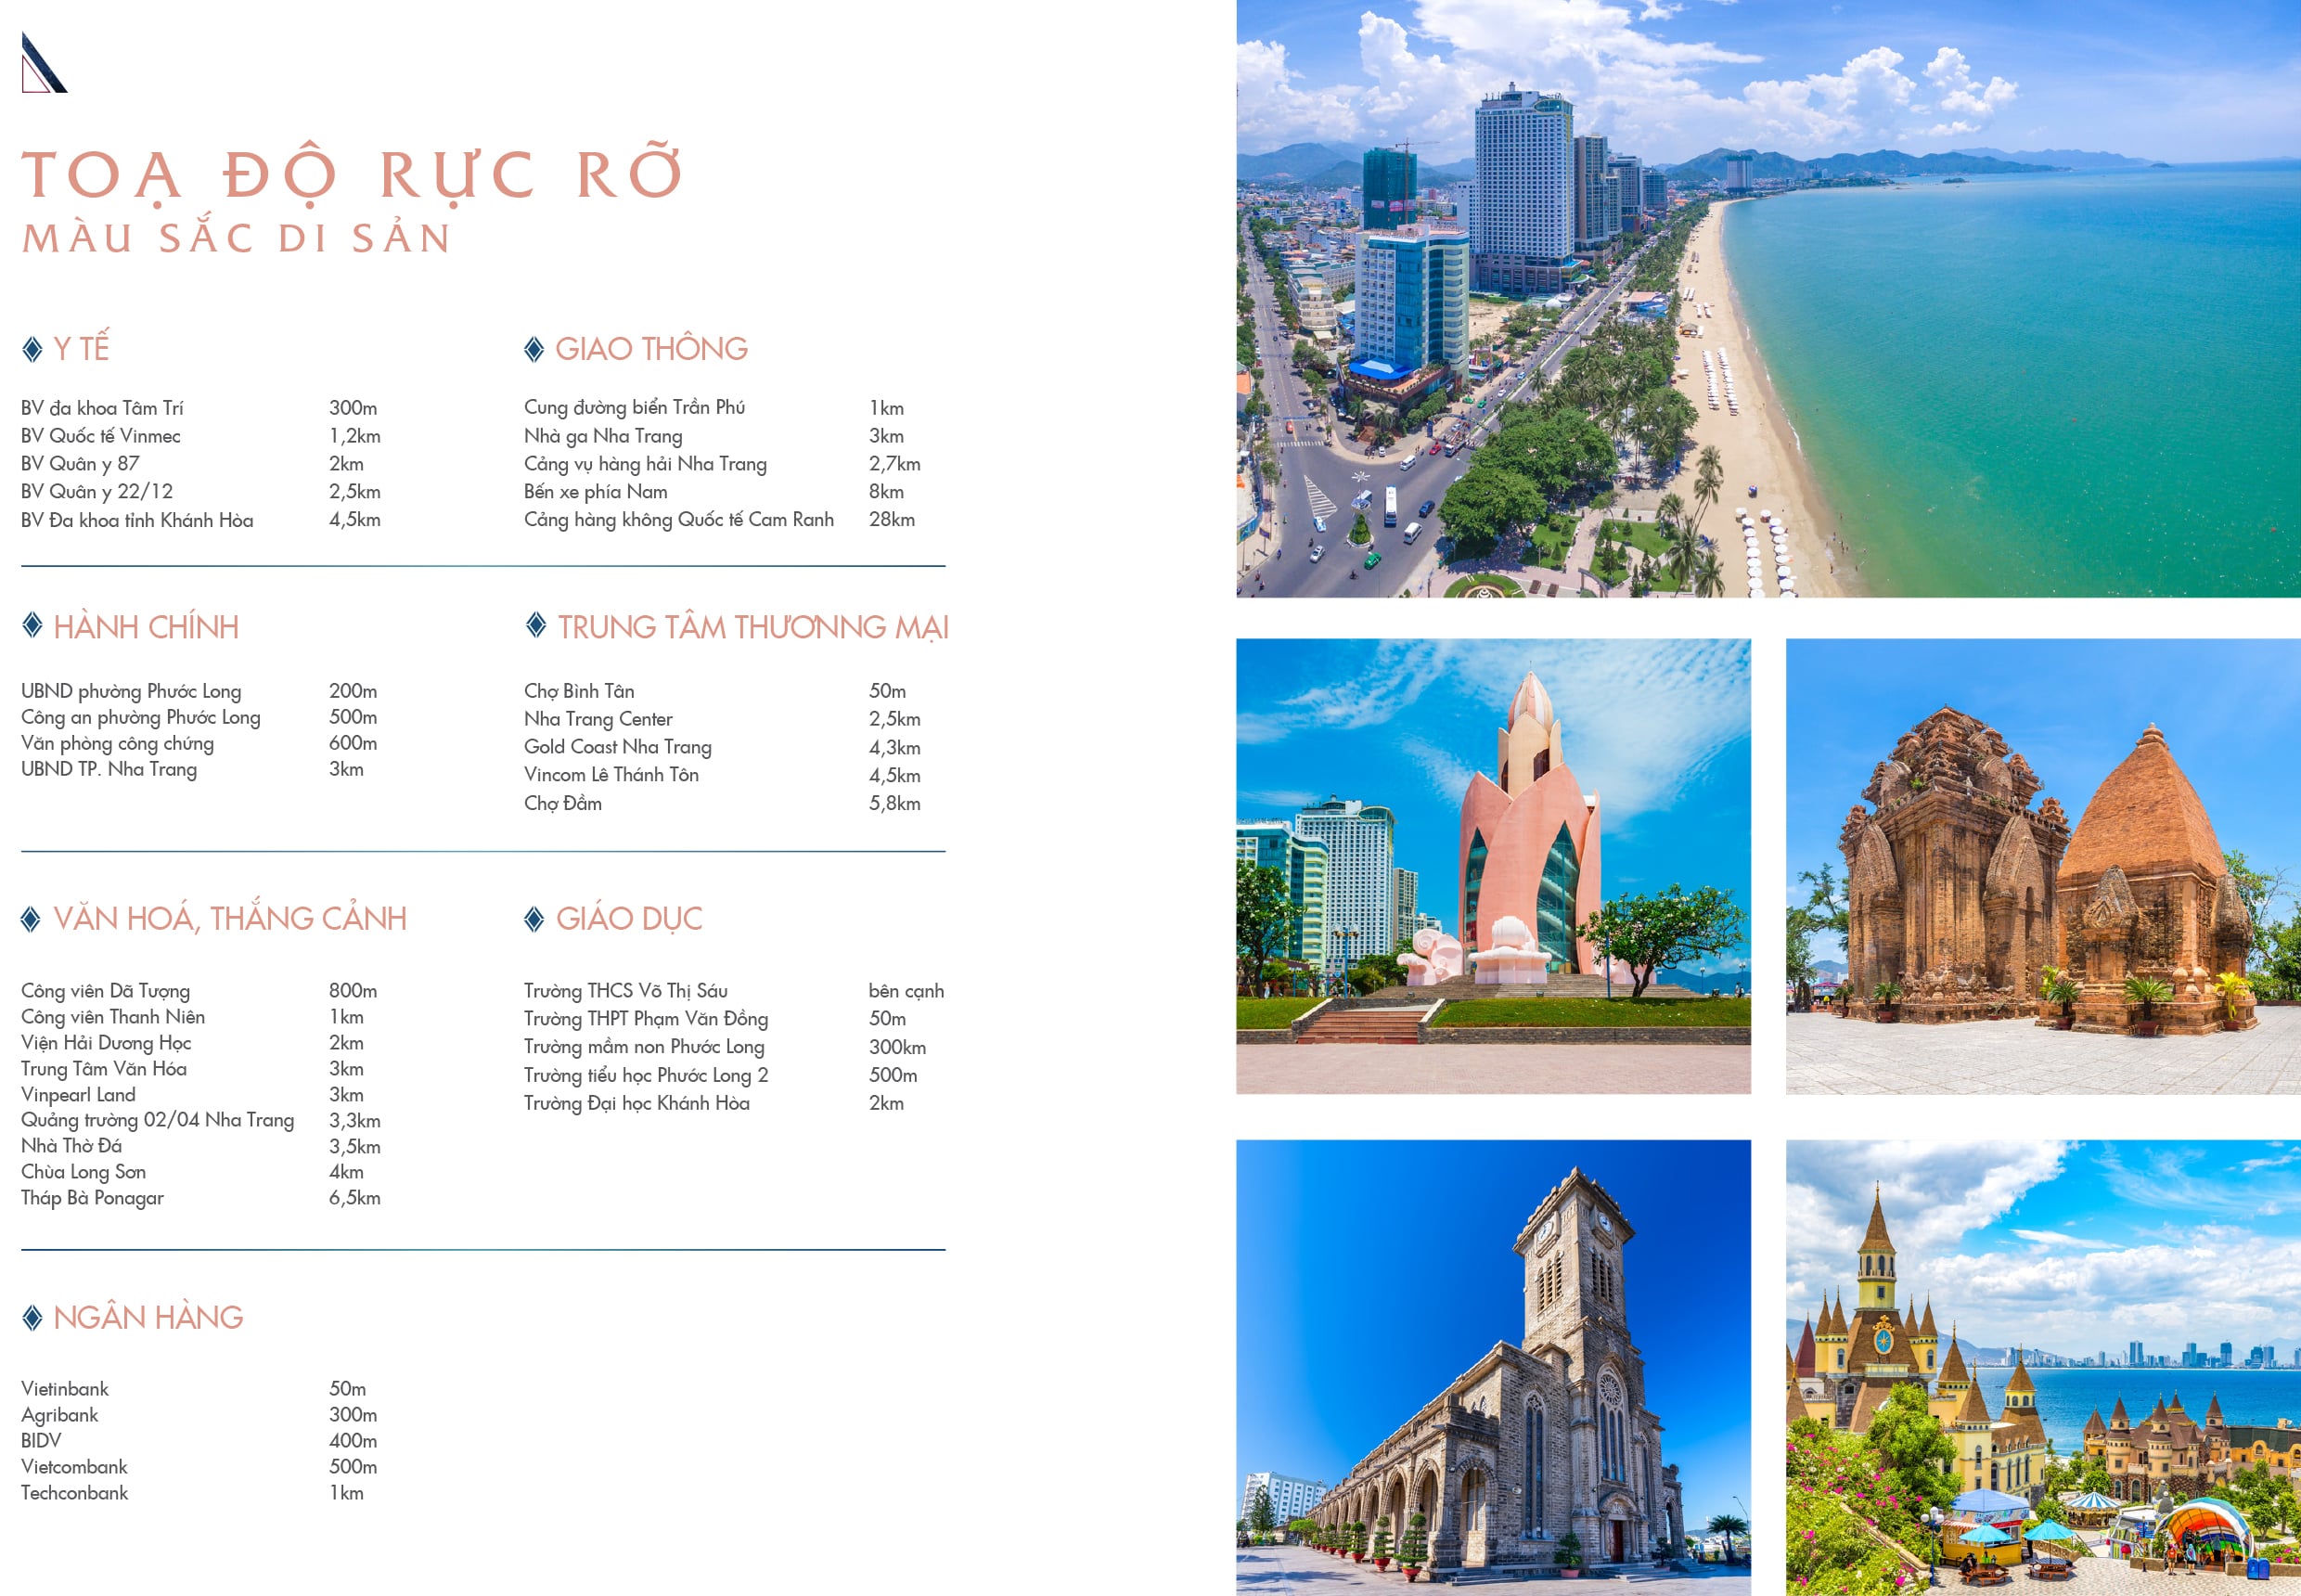Open the Ponagar brick towers photo
The image size is (2301, 1596).
(2042, 866)
